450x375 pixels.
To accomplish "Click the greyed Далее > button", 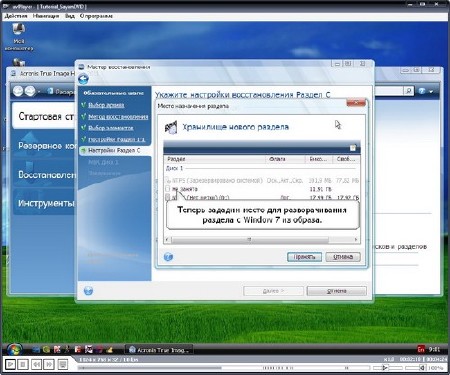I will [273, 291].
